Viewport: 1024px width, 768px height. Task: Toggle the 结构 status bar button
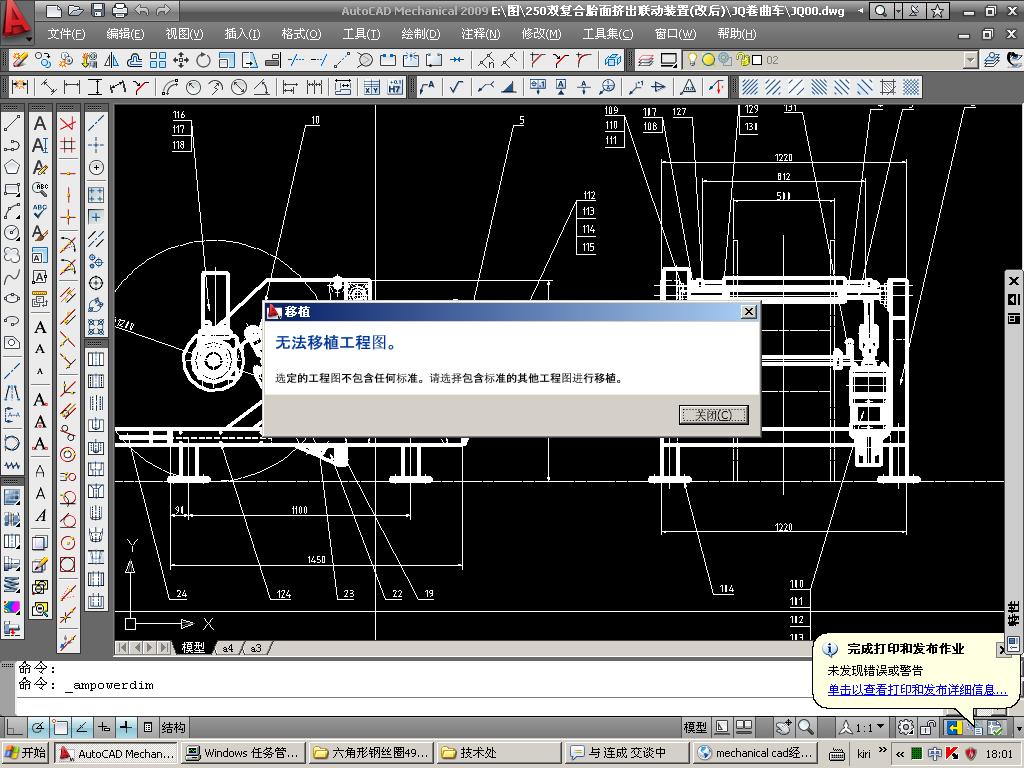point(173,727)
